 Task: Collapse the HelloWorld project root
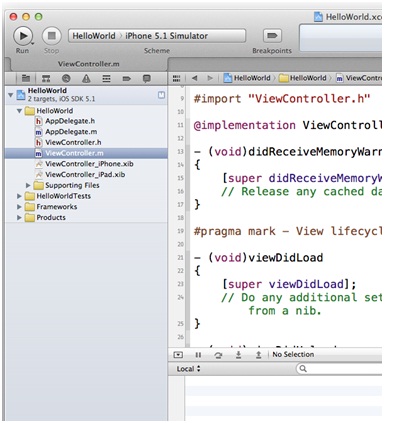pyautogui.click(x=11, y=95)
